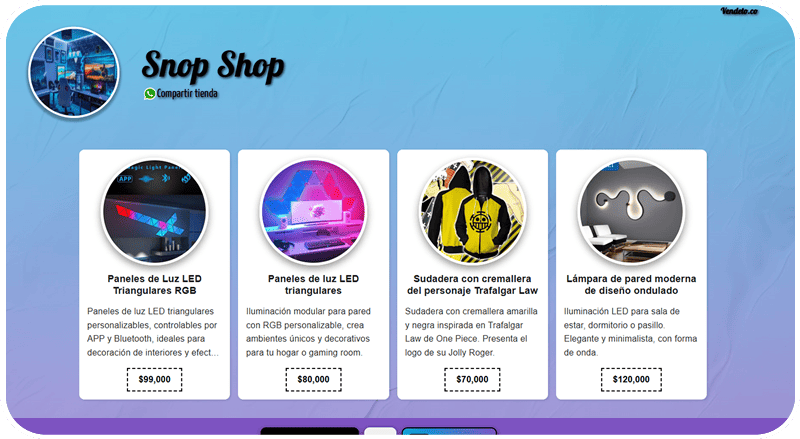Screen dimensions: 800x439
Task: Click the $80,000 price button
Action: (313, 379)
